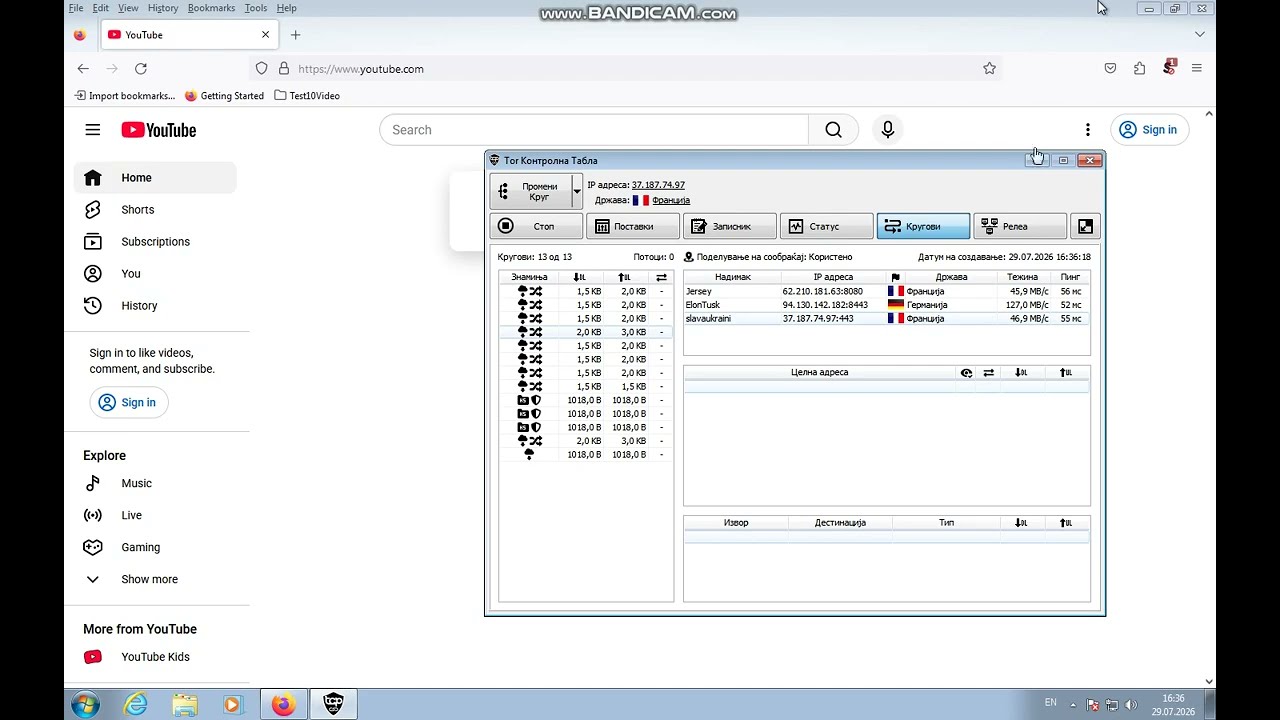Open Subscriptions in YouTube sidebar
Screen dimensions: 1280x720
click(155, 242)
